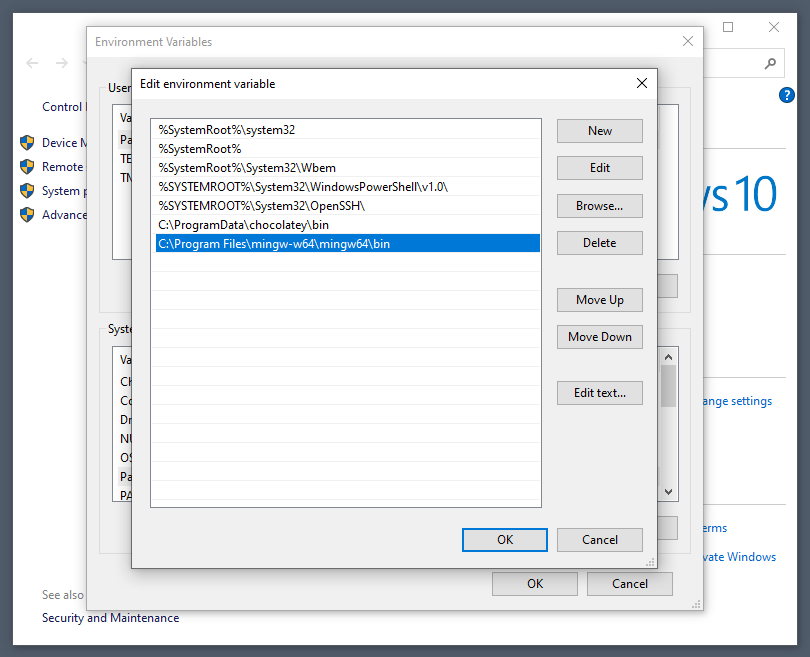Open System protection link in sidebar
Image resolution: width=810 pixels, height=657 pixels.
(x=64, y=191)
